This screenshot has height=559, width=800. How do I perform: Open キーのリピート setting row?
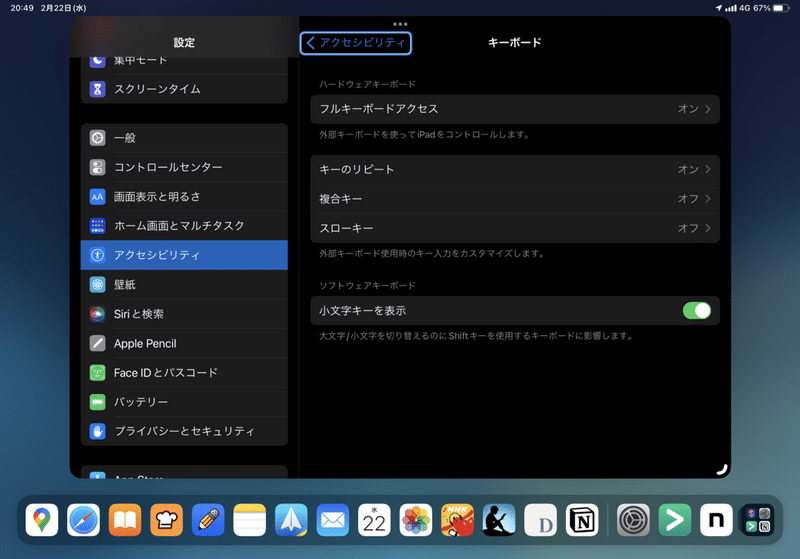click(x=515, y=169)
